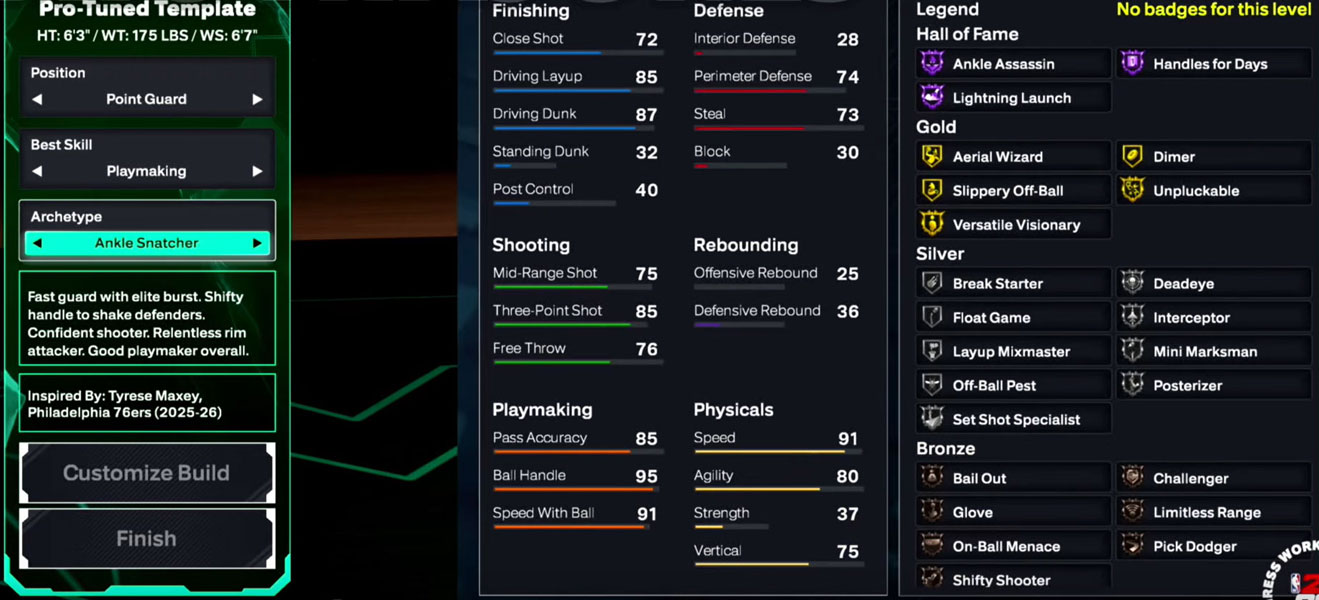Click the Handles for Days badge icon
1319x600 pixels.
[1134, 63]
